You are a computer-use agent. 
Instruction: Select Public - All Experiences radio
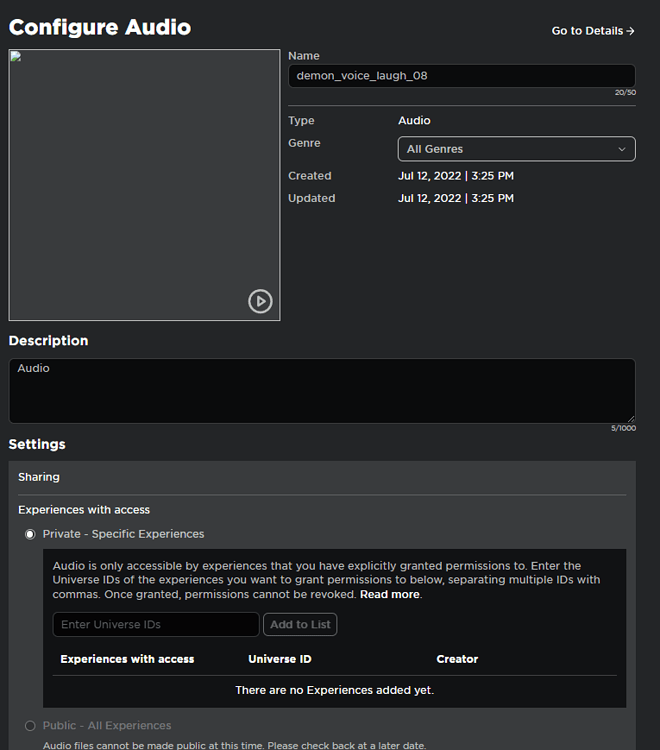coord(30,726)
